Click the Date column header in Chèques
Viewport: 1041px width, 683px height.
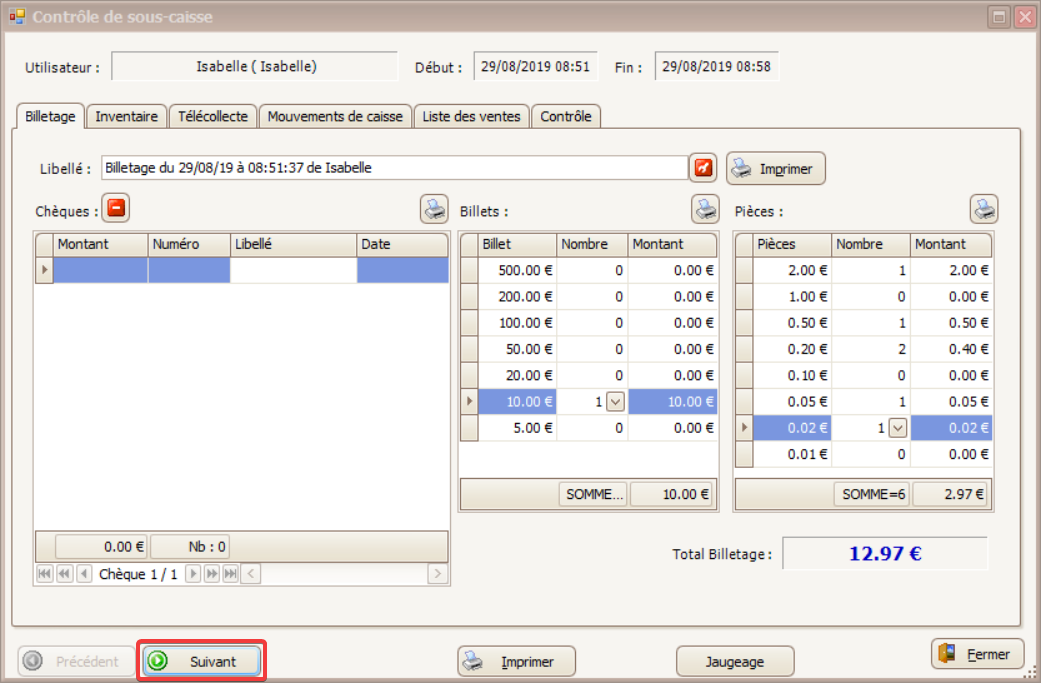[403, 244]
